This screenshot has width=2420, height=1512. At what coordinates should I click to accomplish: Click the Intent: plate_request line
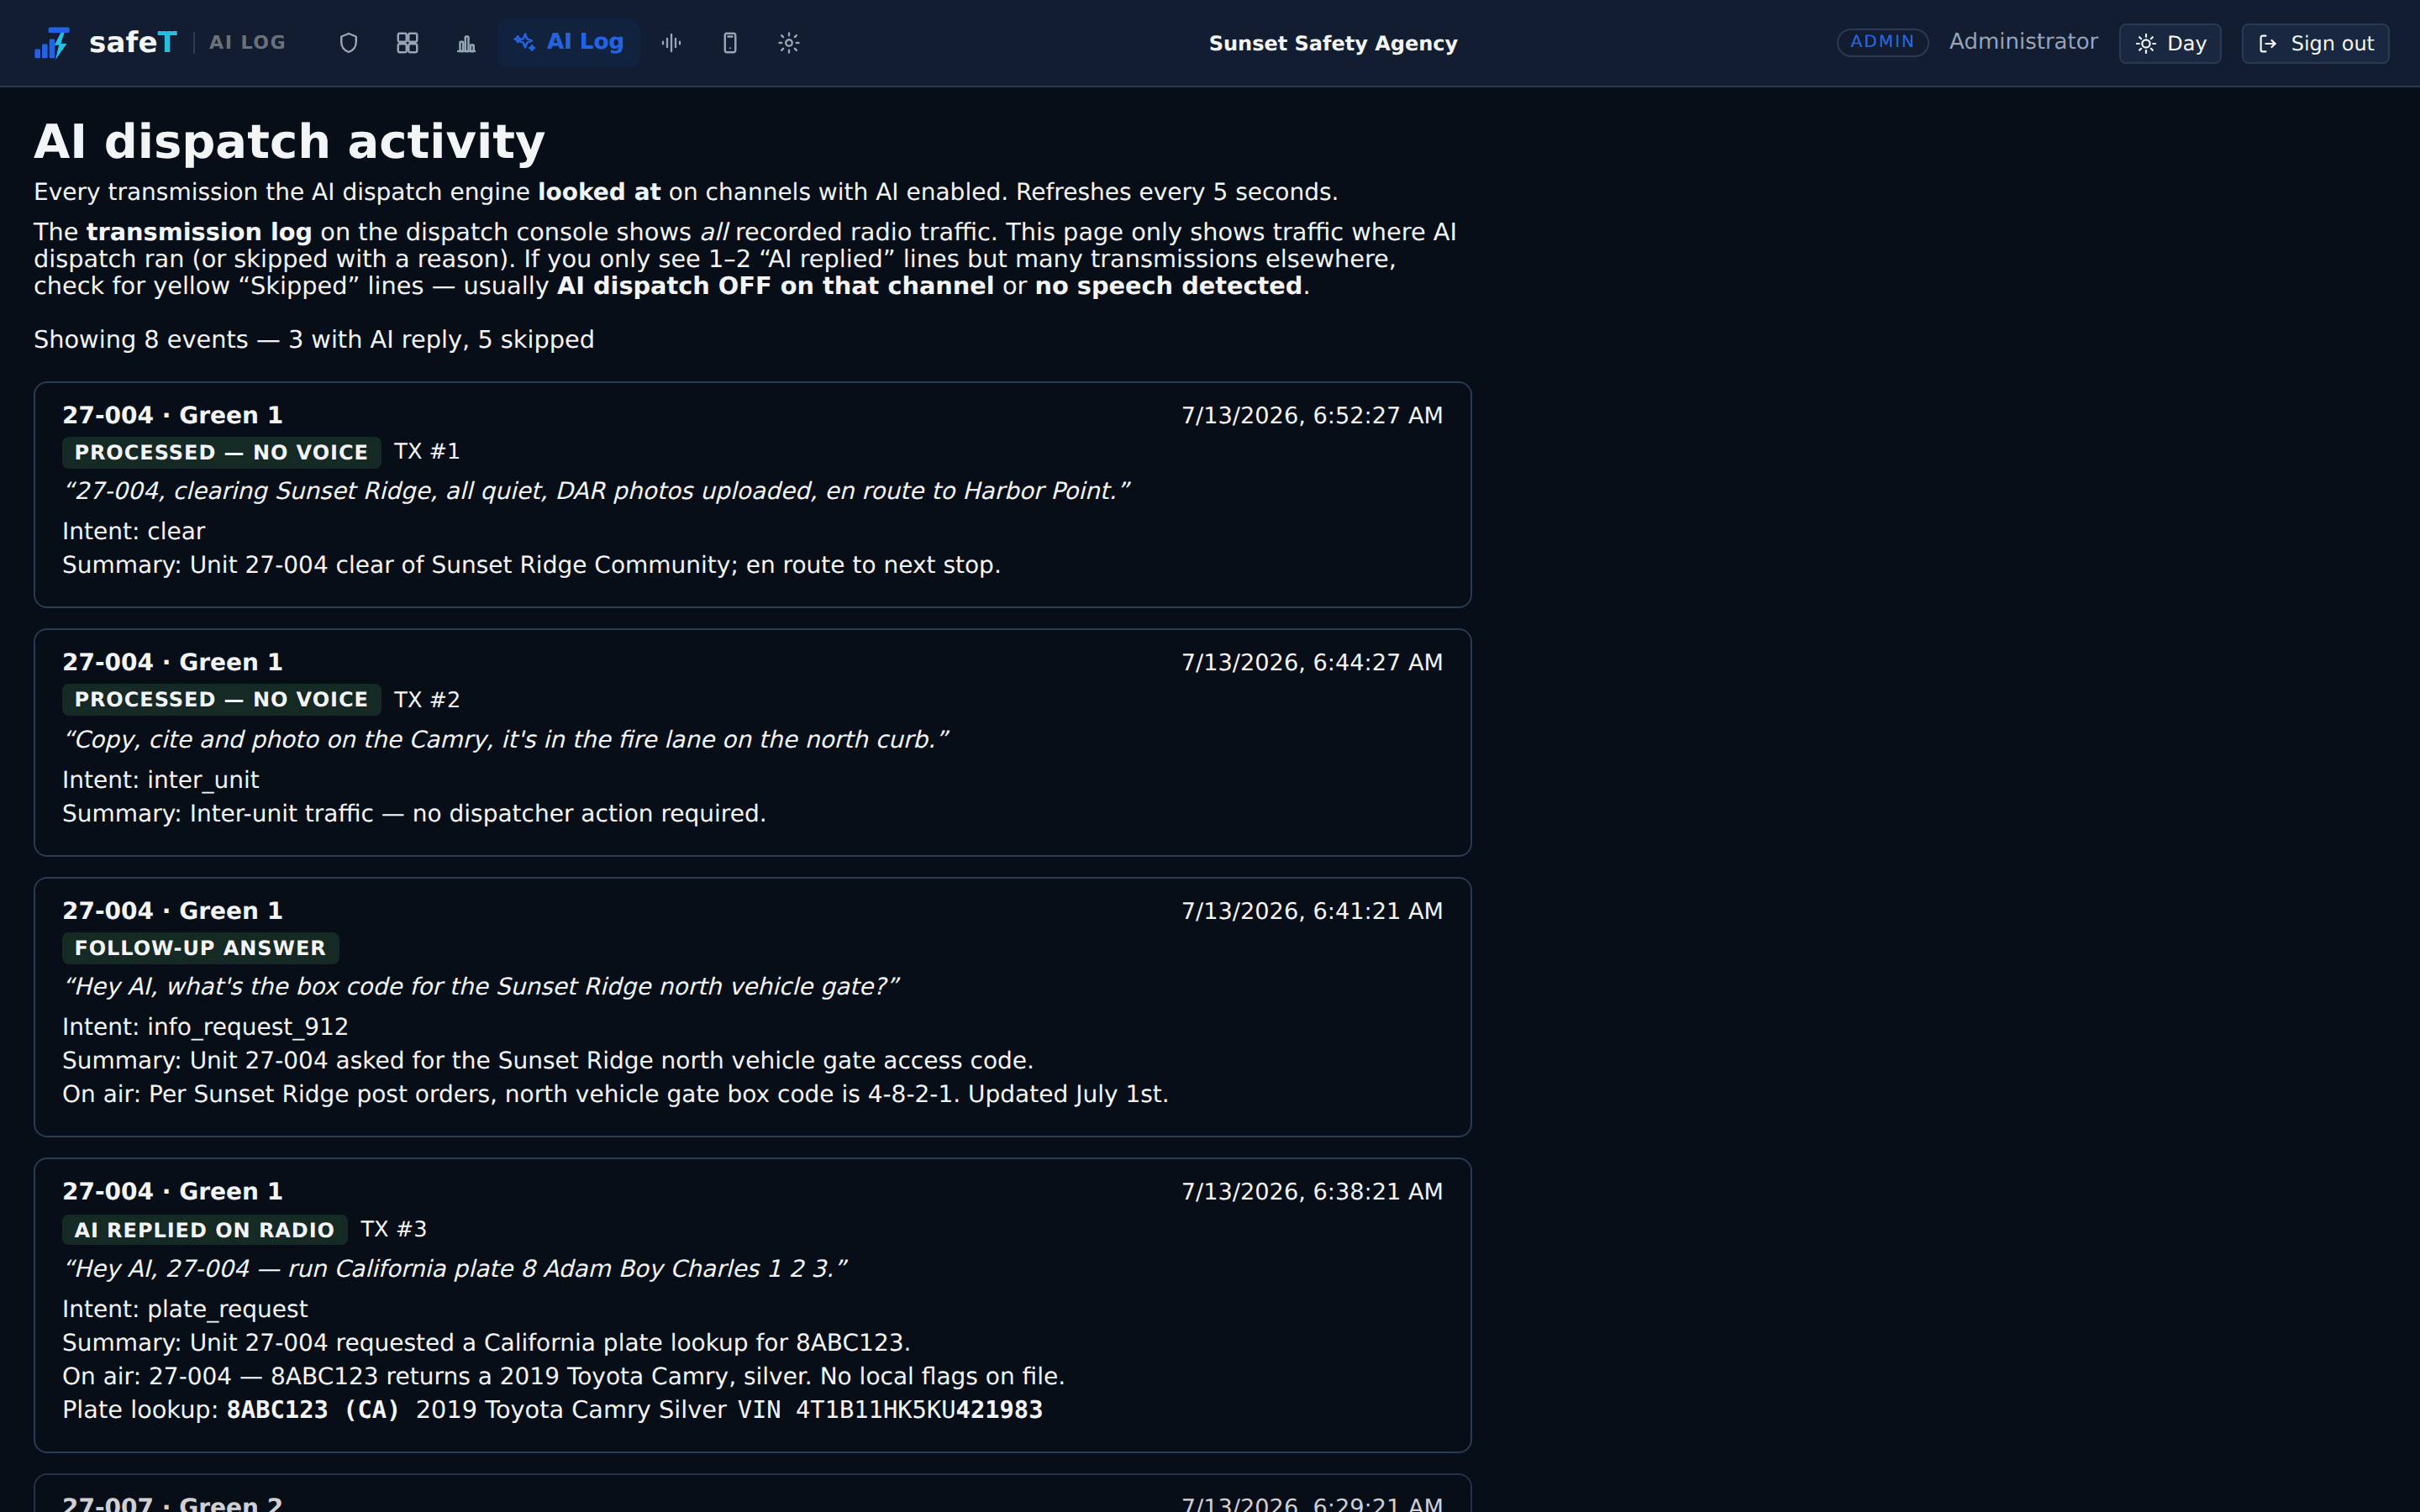(185, 1309)
